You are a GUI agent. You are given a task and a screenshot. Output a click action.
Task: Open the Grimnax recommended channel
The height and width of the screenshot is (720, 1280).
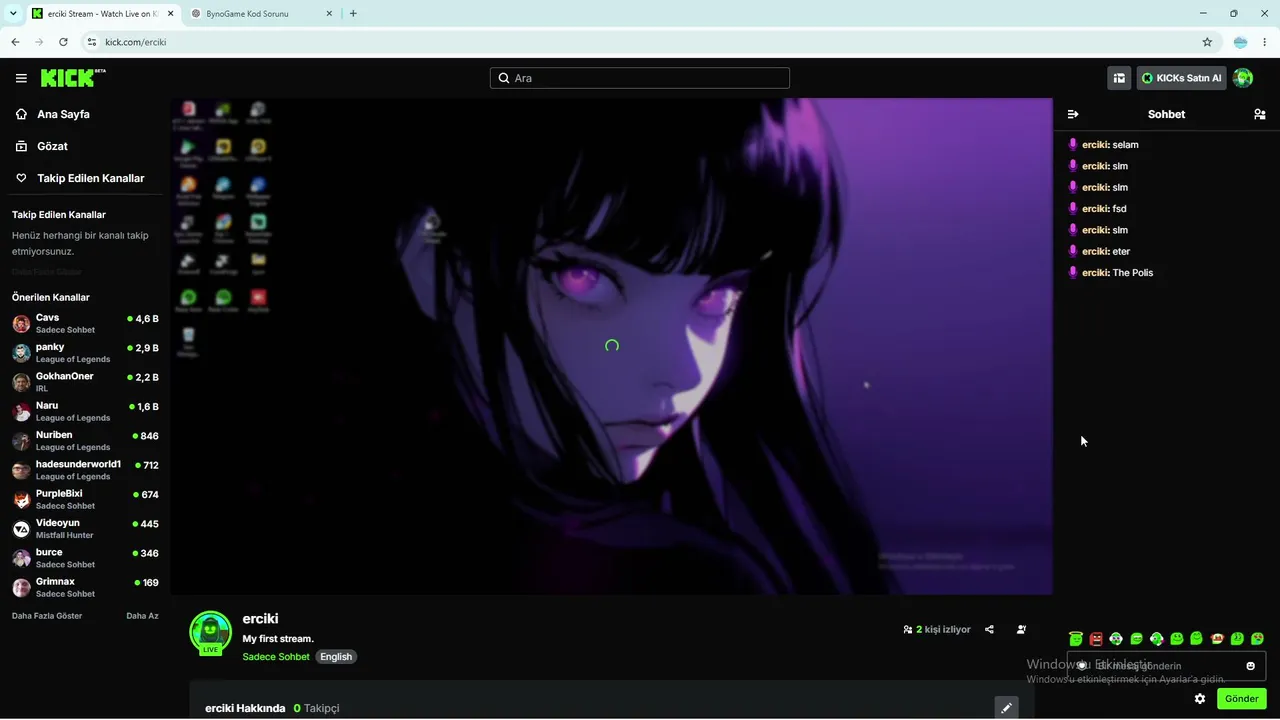point(85,587)
